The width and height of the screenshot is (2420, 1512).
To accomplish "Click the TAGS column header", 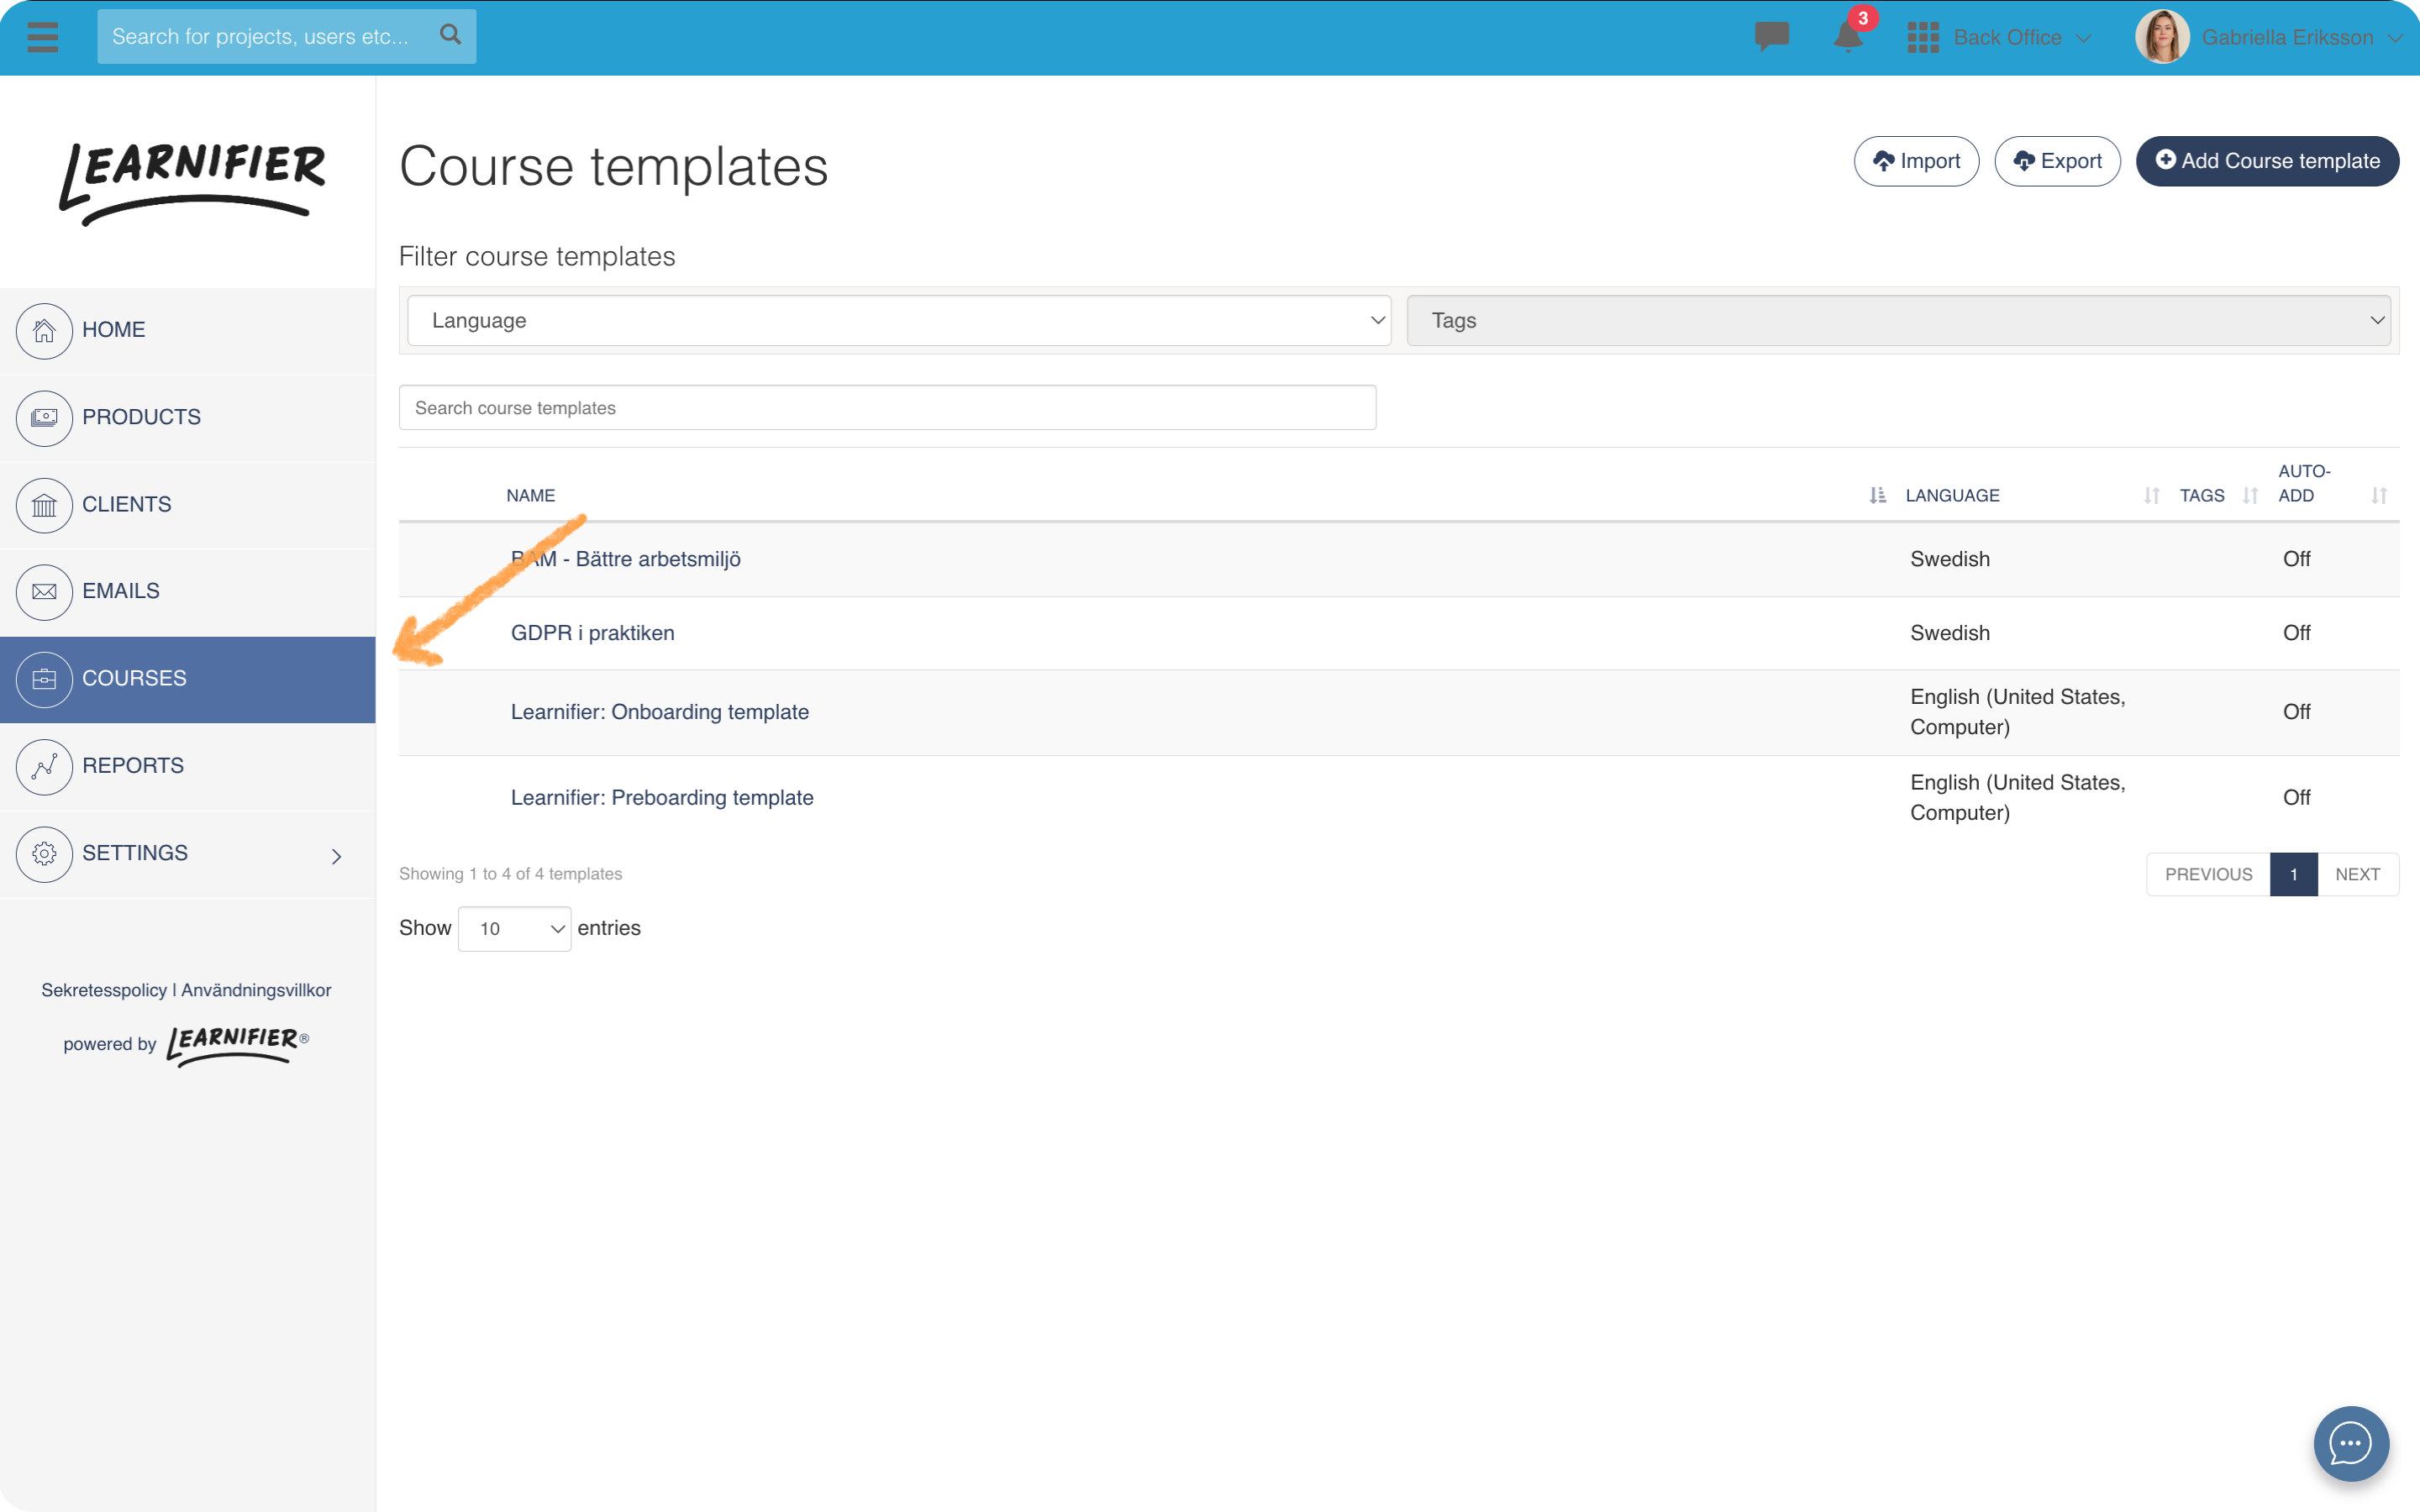I will point(2202,496).
